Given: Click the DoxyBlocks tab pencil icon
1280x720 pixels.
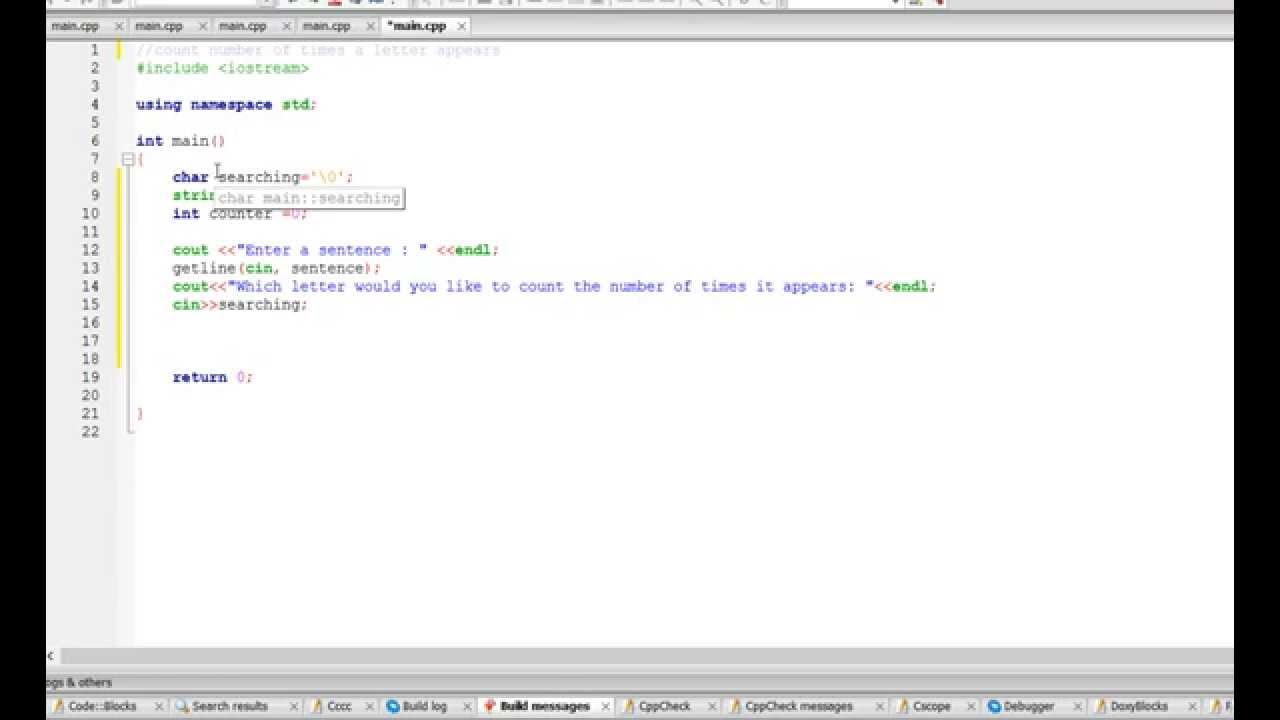Looking at the screenshot, I should coord(1099,706).
